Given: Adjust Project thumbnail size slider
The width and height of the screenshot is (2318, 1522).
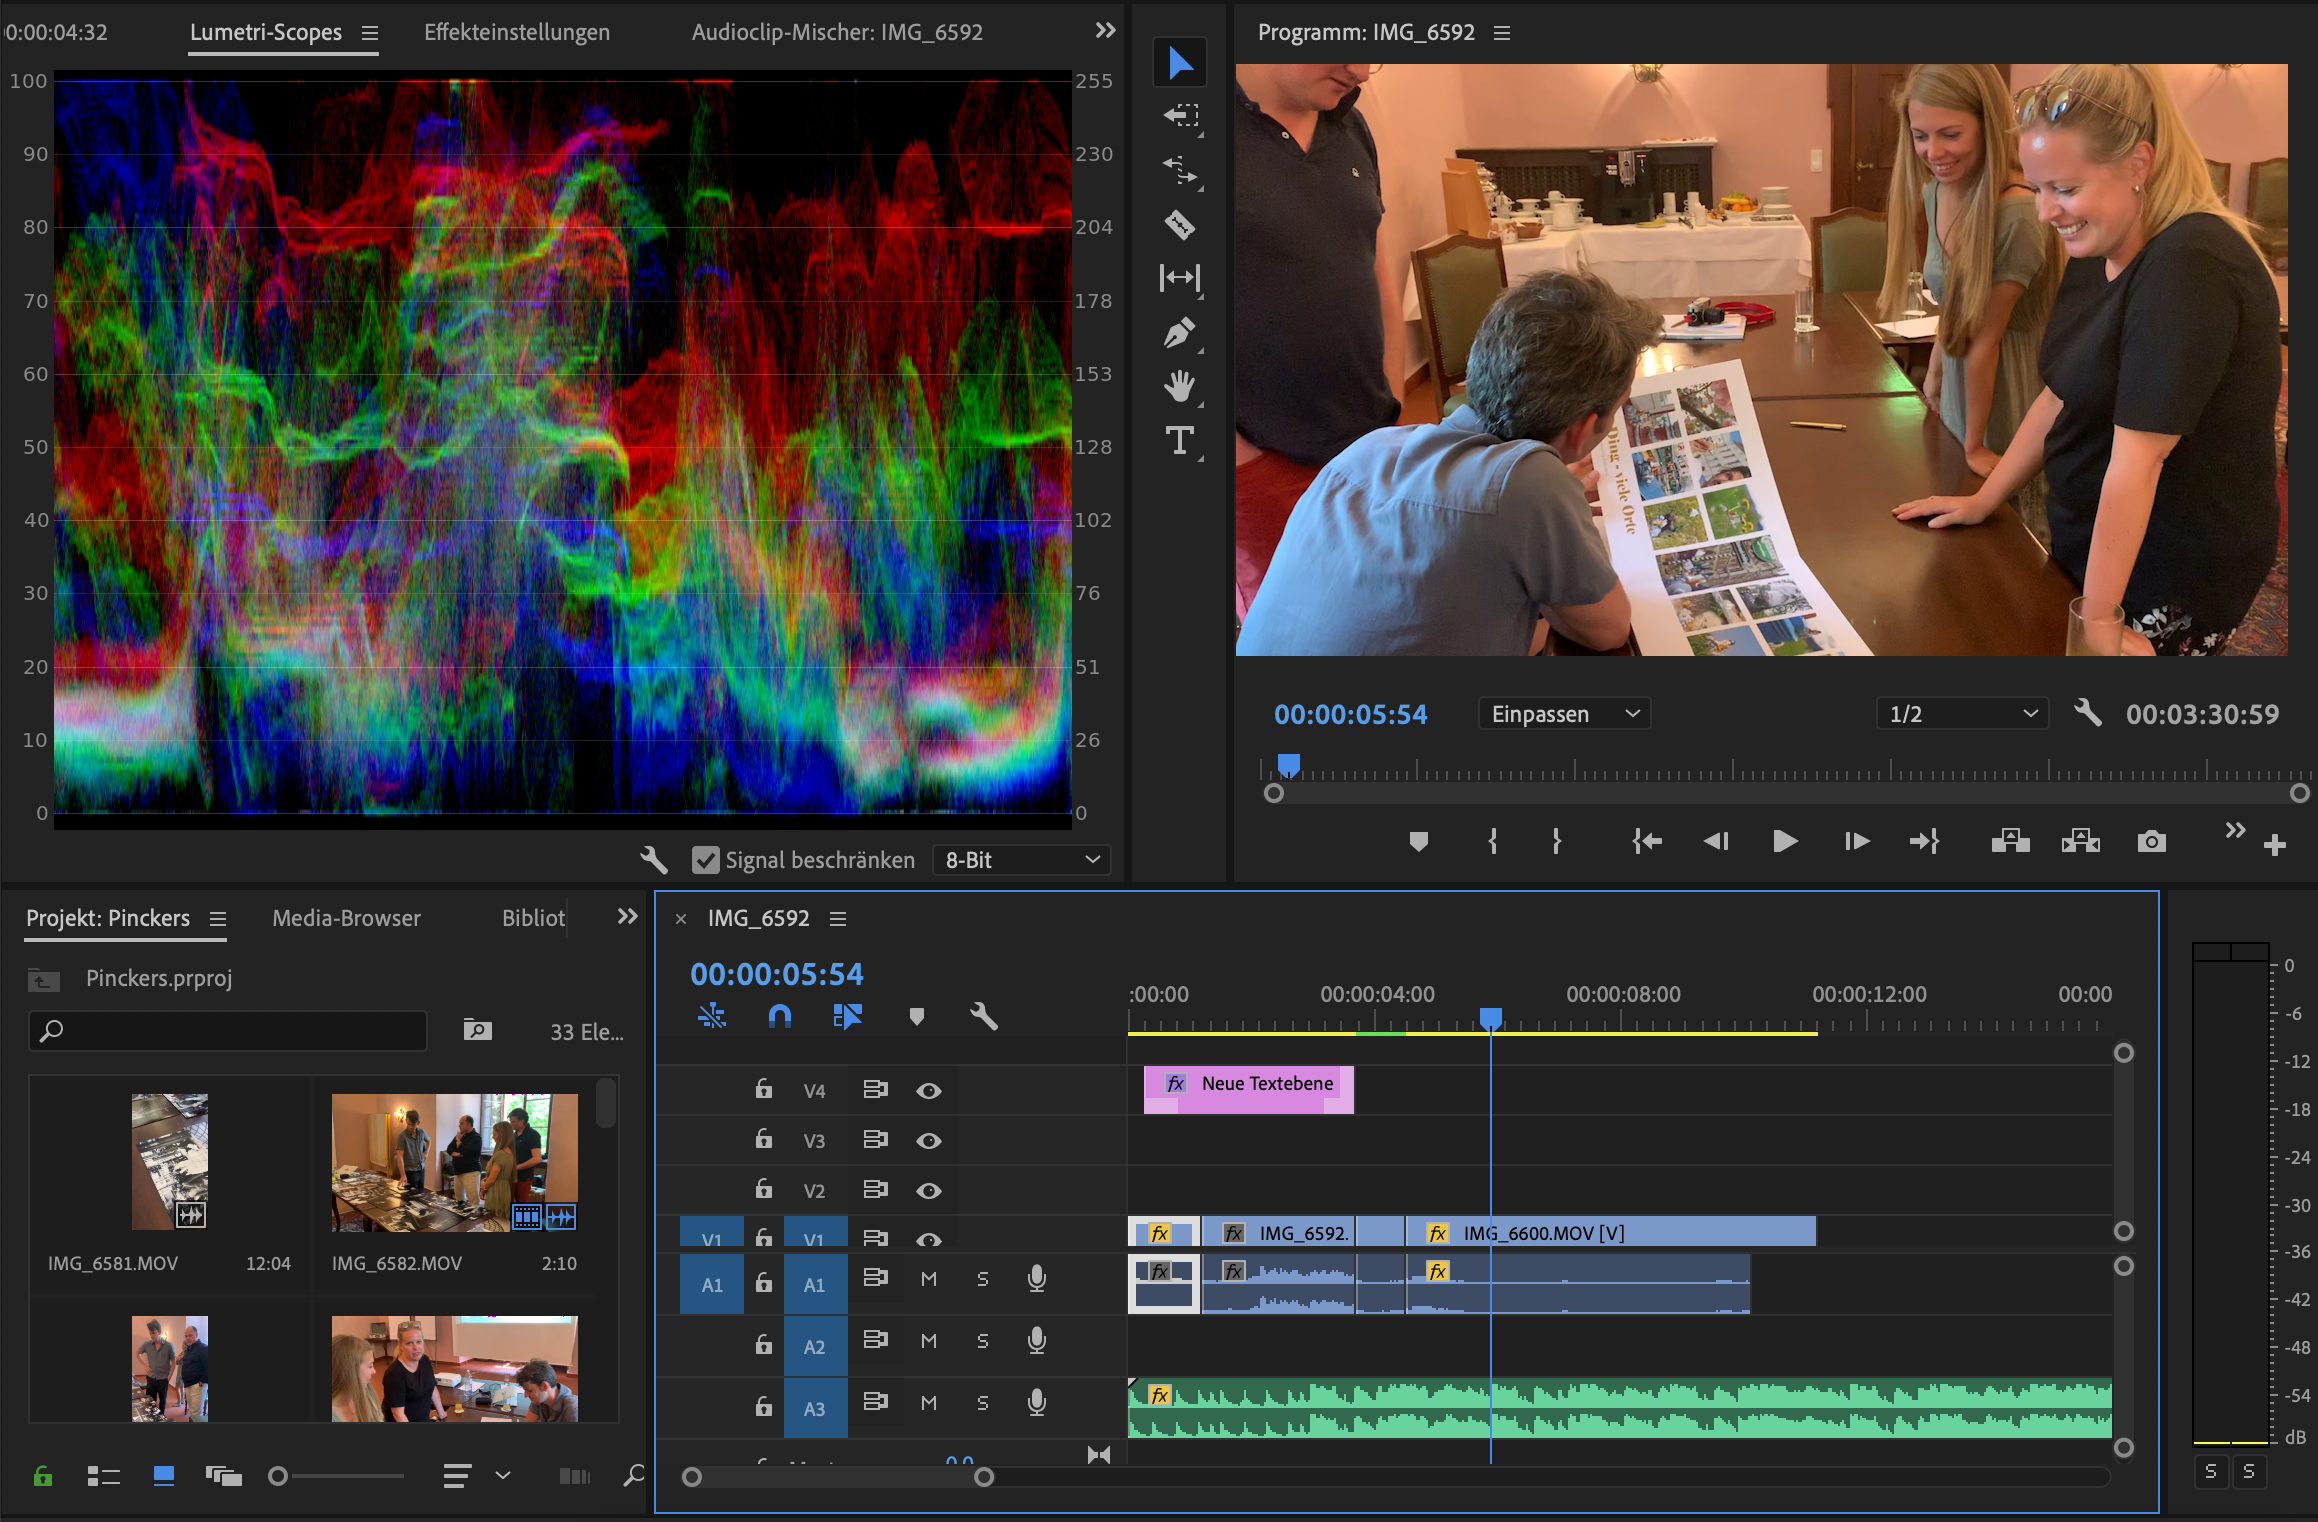Looking at the screenshot, I should (x=278, y=1476).
